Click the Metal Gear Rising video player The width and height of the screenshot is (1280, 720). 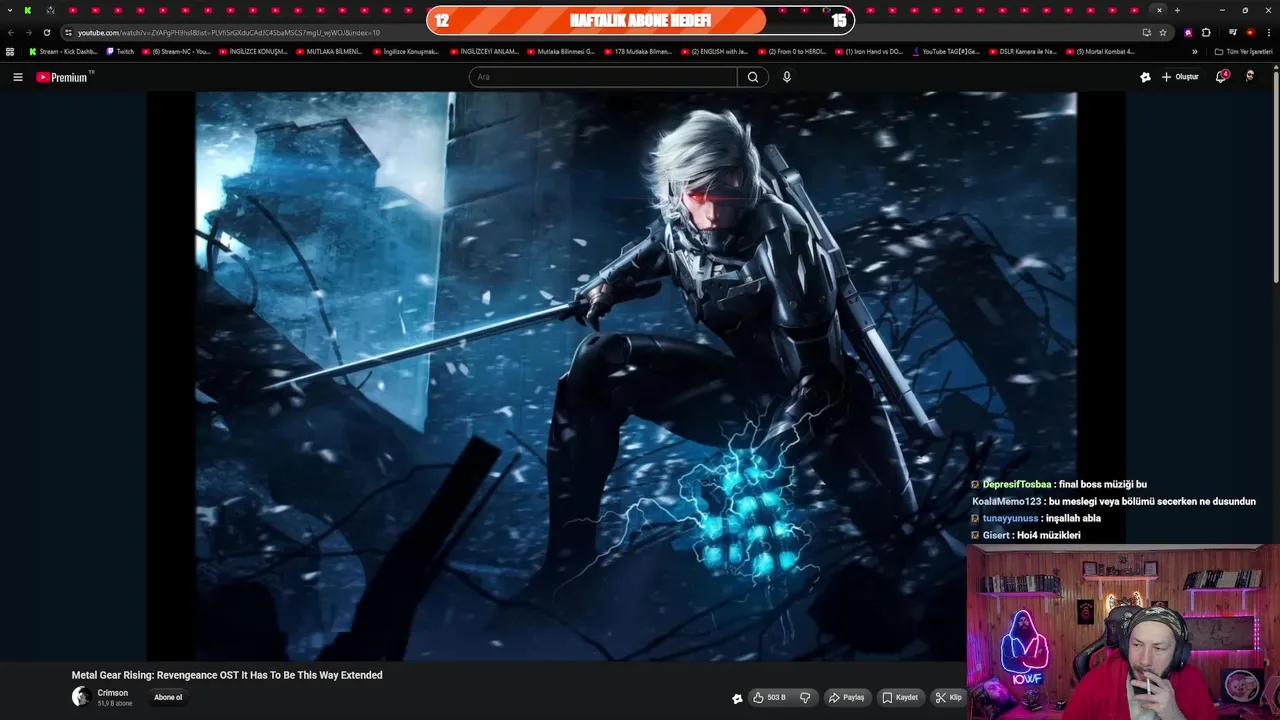(636, 376)
